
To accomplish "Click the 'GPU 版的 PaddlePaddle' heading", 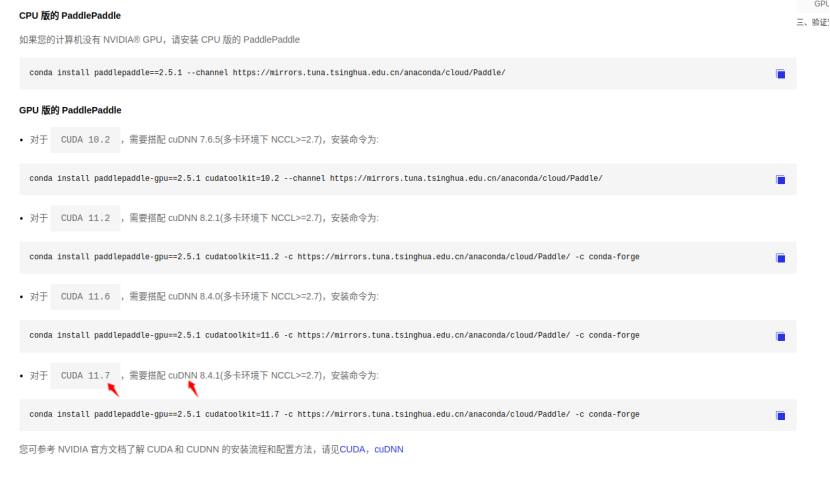I will pos(70,110).
